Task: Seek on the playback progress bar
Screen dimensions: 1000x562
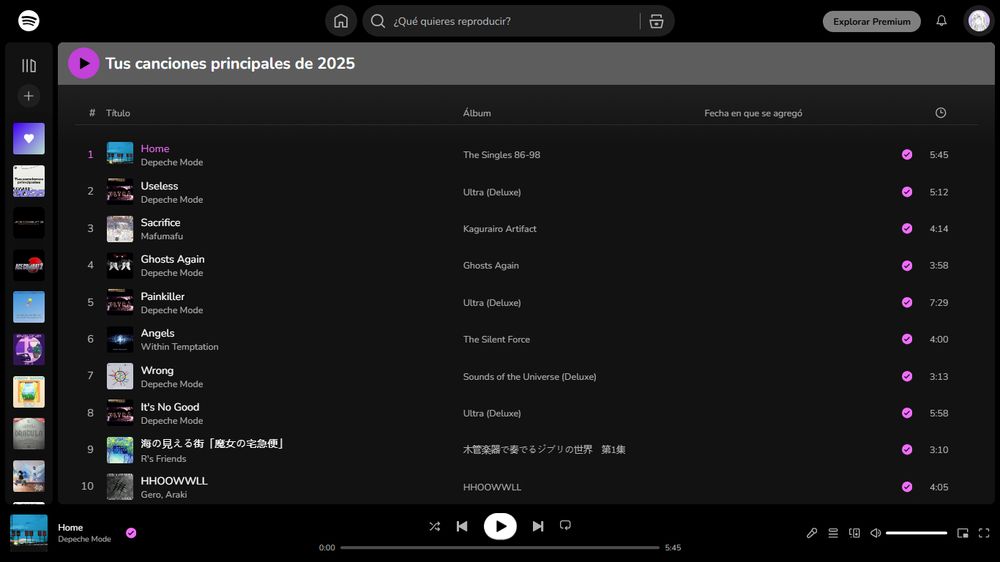Action: 500,547
